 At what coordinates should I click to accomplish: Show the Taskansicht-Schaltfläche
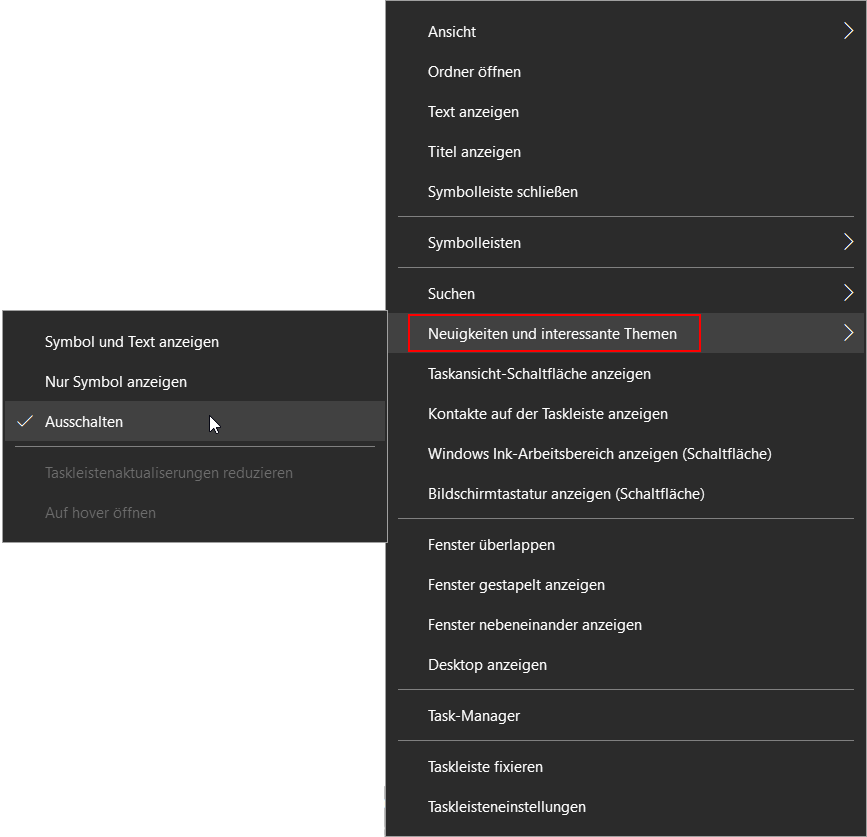point(539,374)
